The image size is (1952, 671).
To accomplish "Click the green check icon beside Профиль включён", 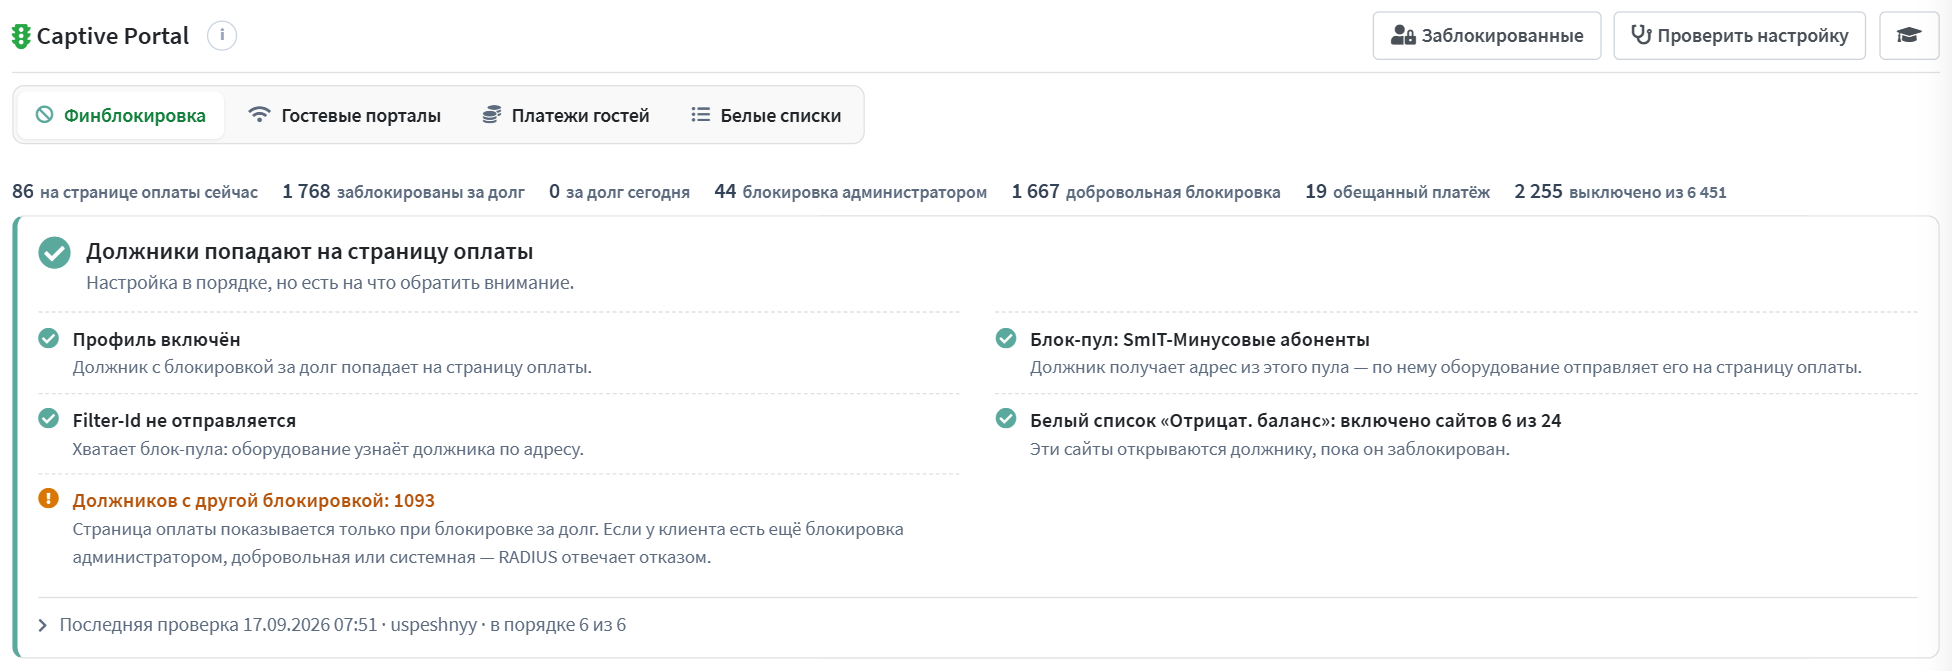I will coord(49,338).
